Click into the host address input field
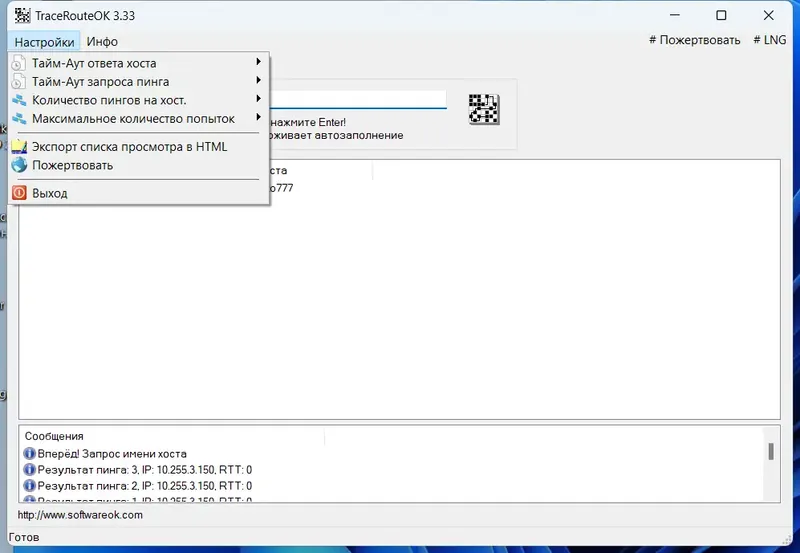The height and width of the screenshot is (553, 800). point(358,99)
